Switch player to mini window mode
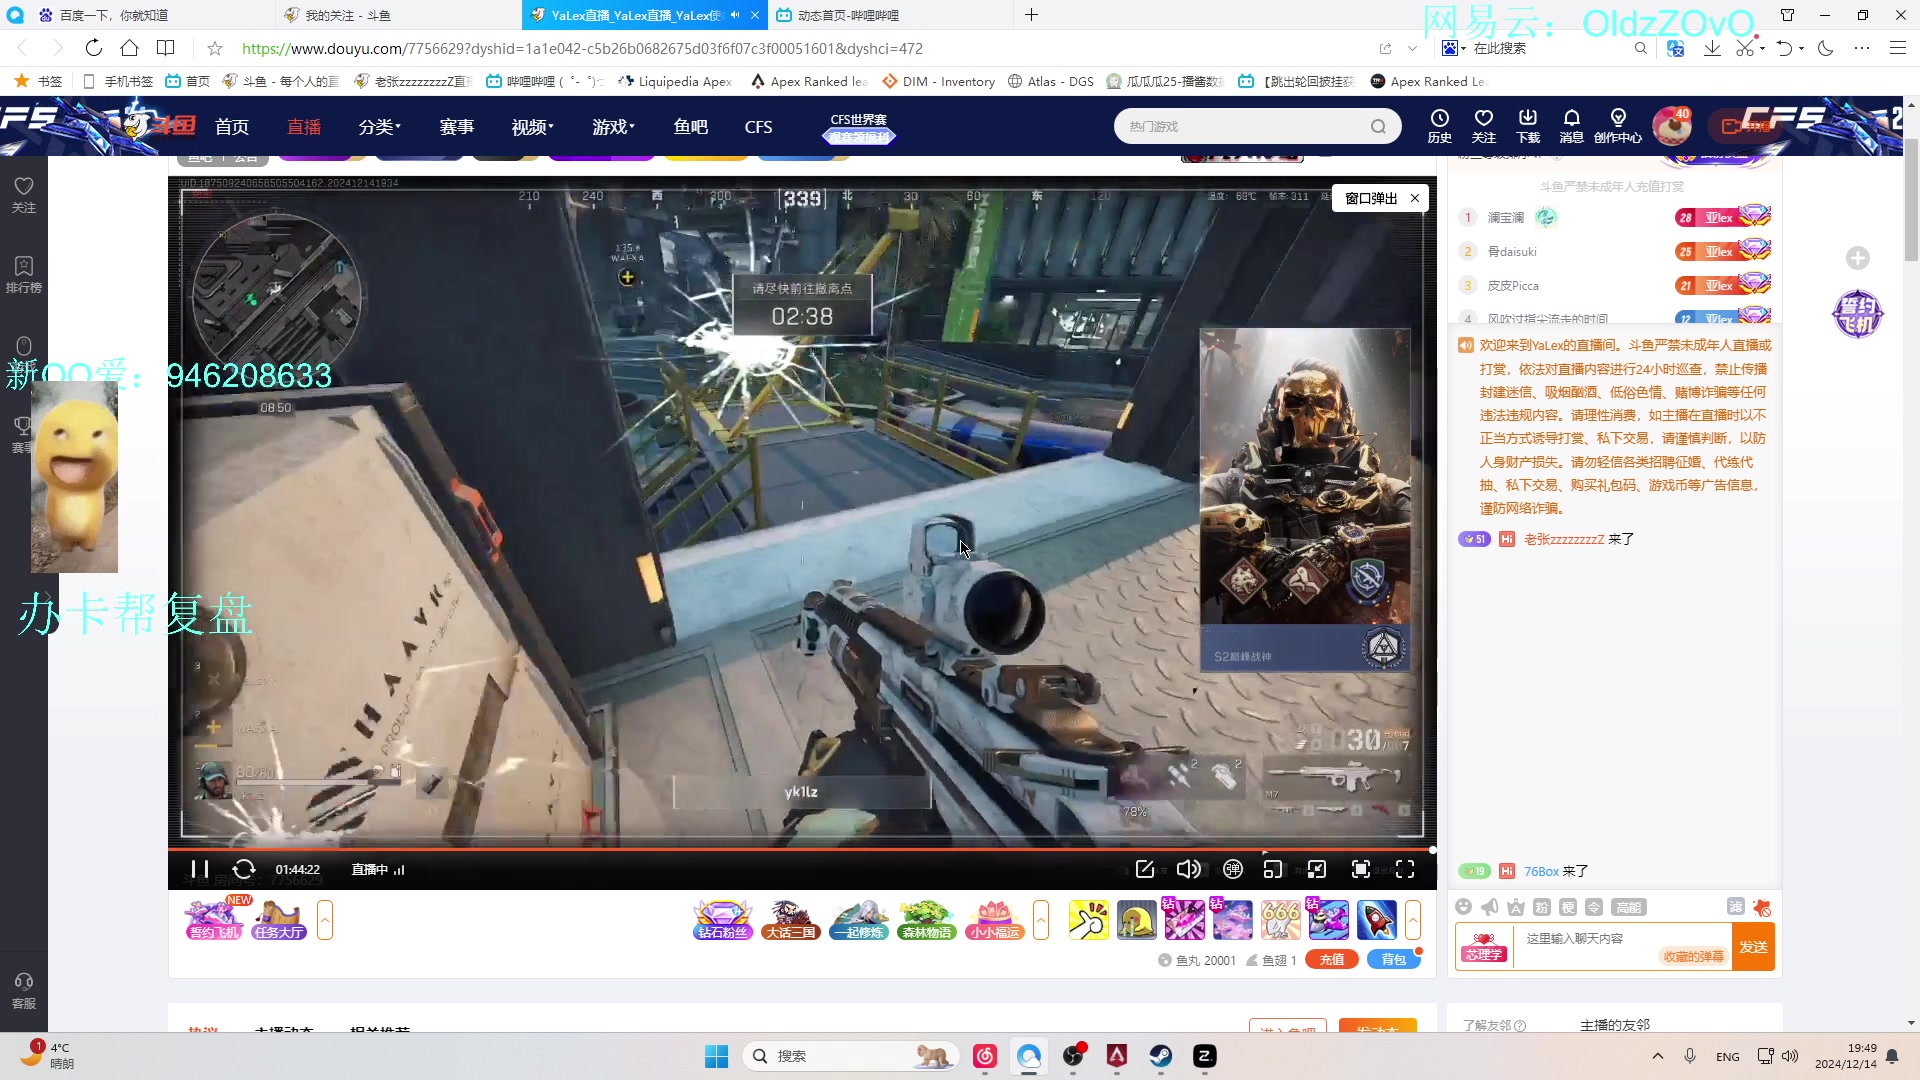This screenshot has height=1080, width=1920. 1272,869
